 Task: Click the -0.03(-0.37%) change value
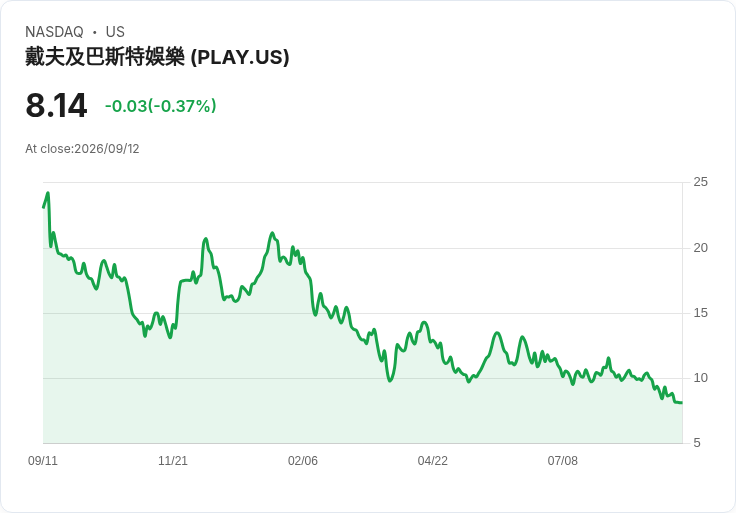[161, 106]
